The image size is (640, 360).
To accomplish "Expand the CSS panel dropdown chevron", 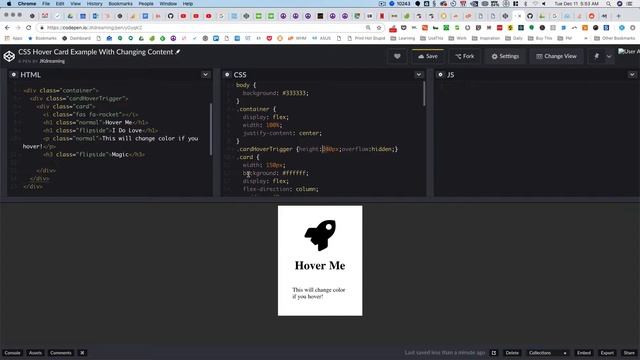I will (x=419, y=75).
